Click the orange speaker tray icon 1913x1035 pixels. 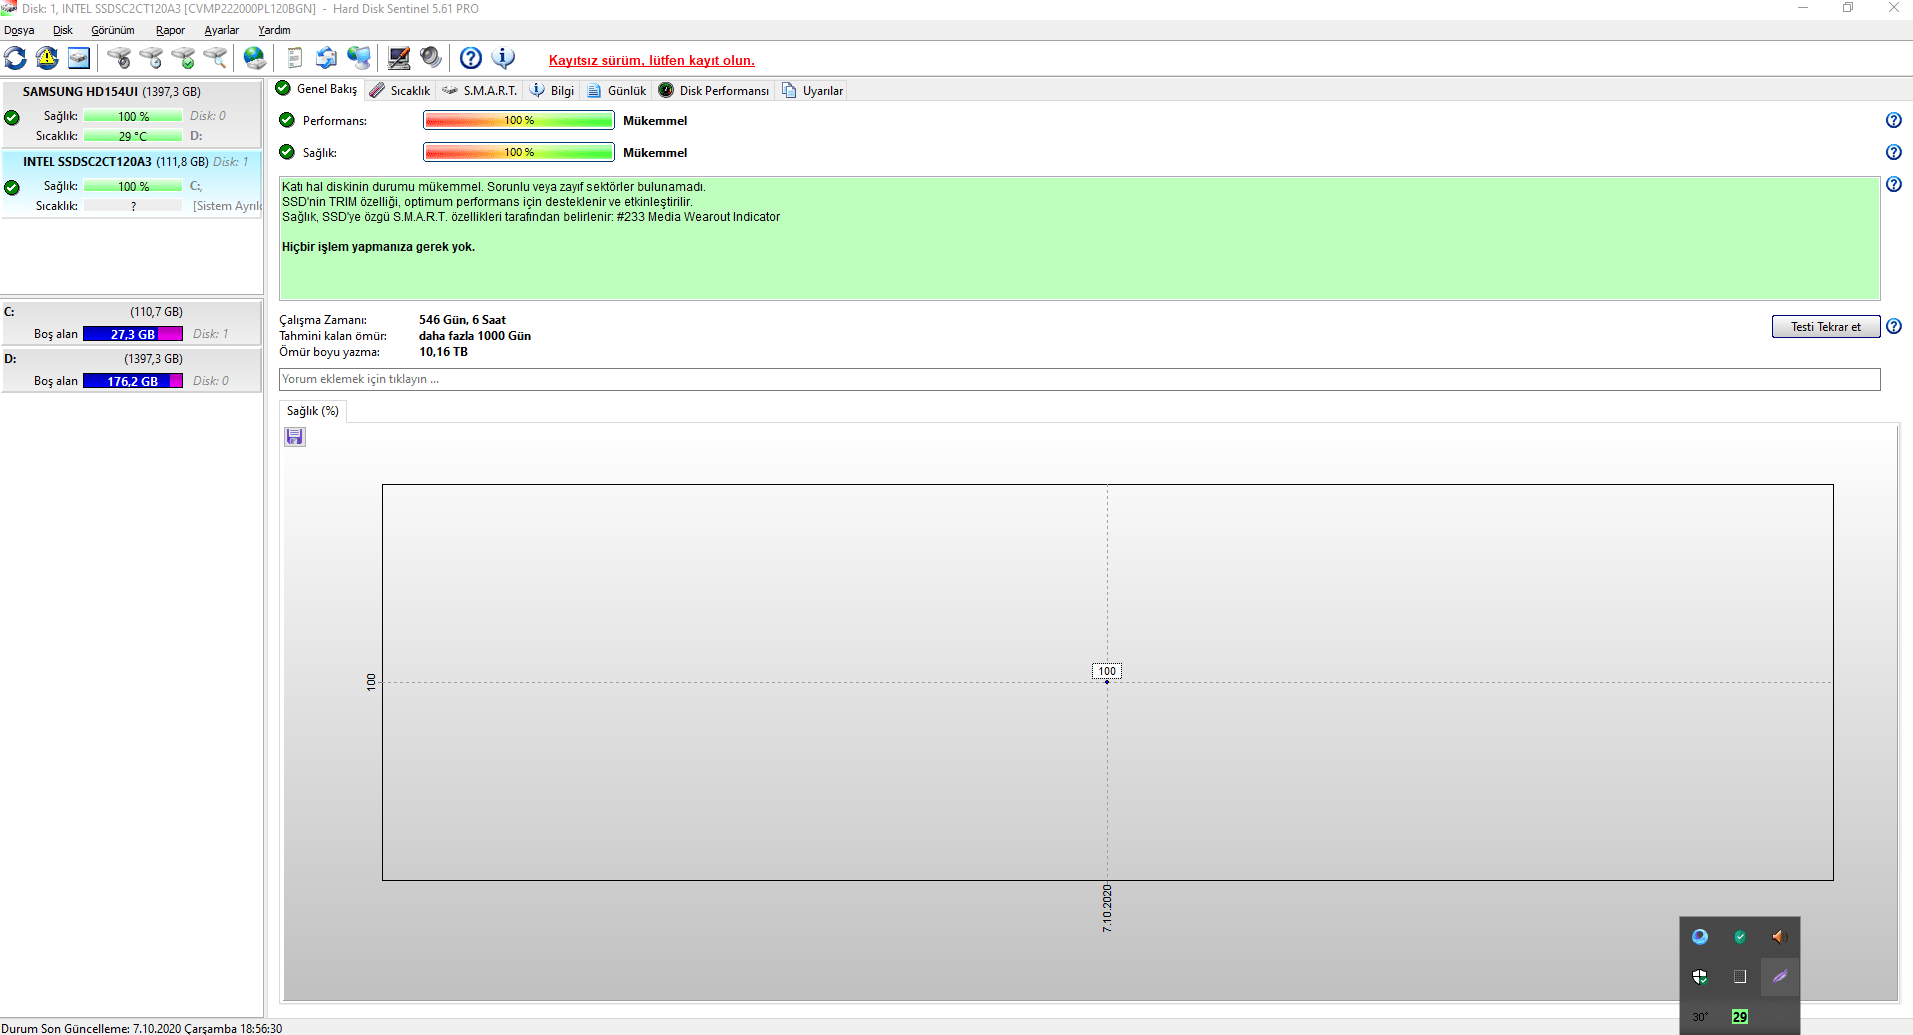pos(1780,937)
